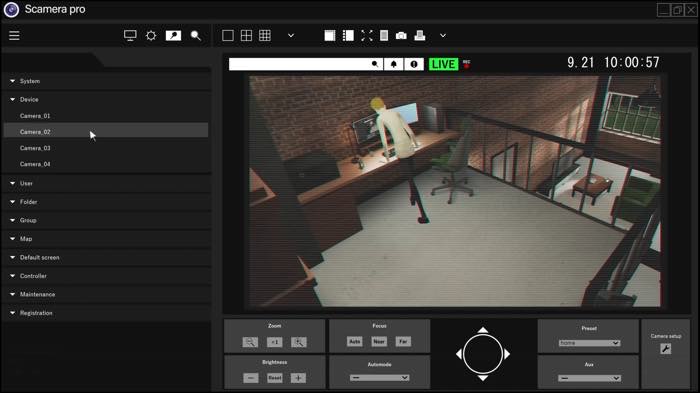Set focus to Auto
Image resolution: width=700 pixels, height=393 pixels.
[x=355, y=342]
